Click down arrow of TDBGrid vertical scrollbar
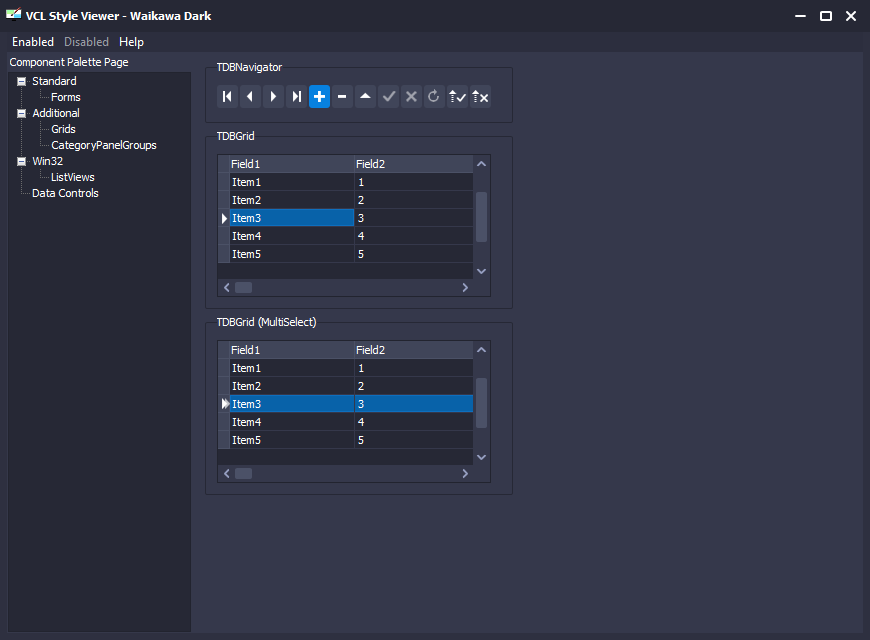The height and width of the screenshot is (640, 870). point(482,271)
